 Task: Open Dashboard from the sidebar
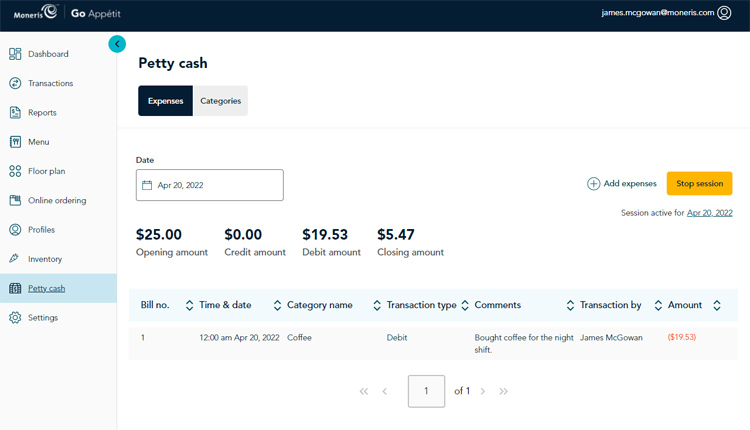48,54
